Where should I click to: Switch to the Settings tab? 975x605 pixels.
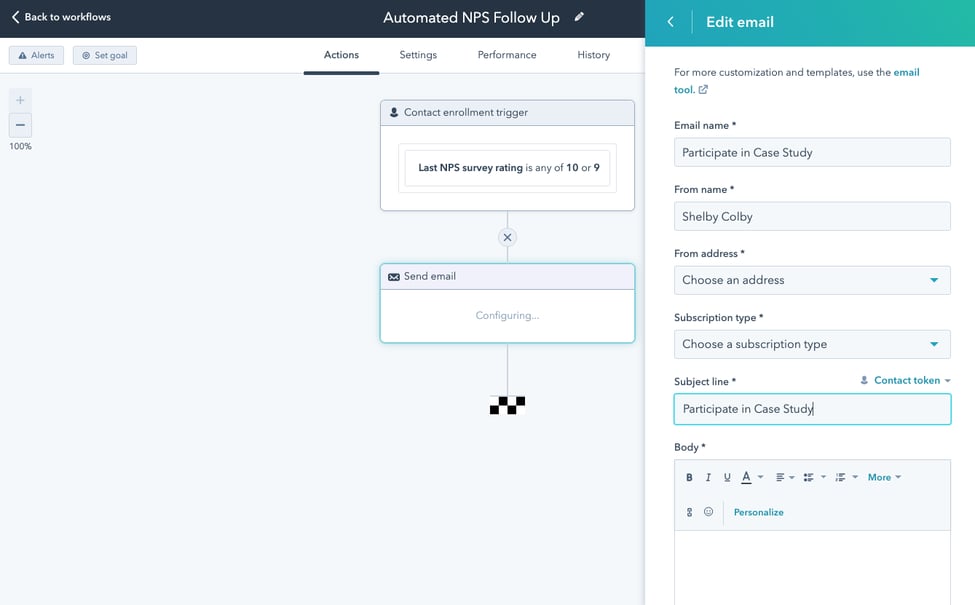tap(417, 55)
